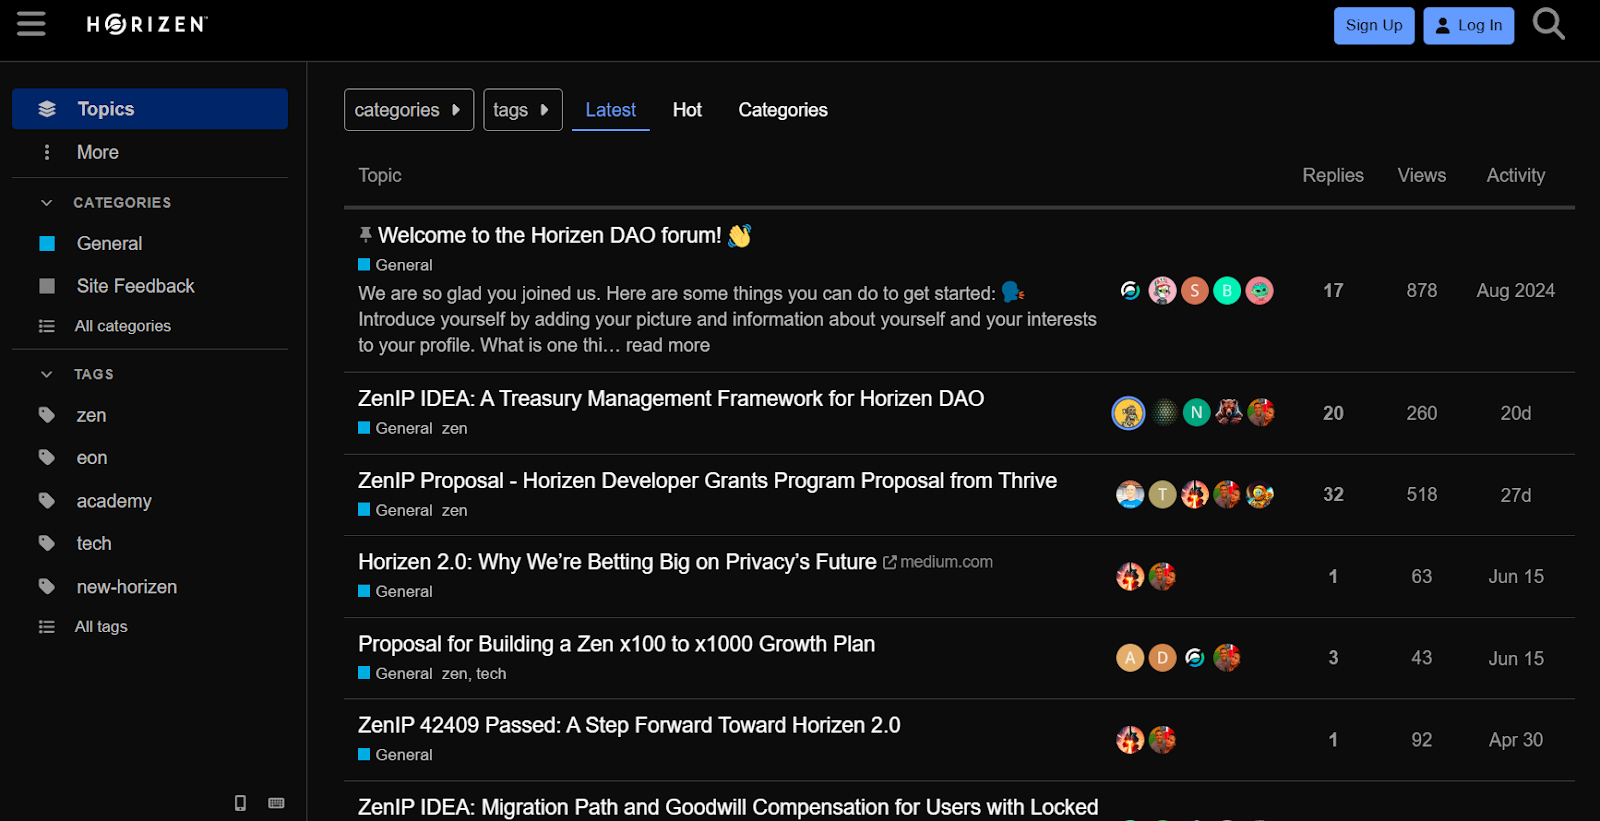Screen dimensions: 1600x821
Task: Click 27d activity on Grants topic
Action: click(x=1516, y=495)
